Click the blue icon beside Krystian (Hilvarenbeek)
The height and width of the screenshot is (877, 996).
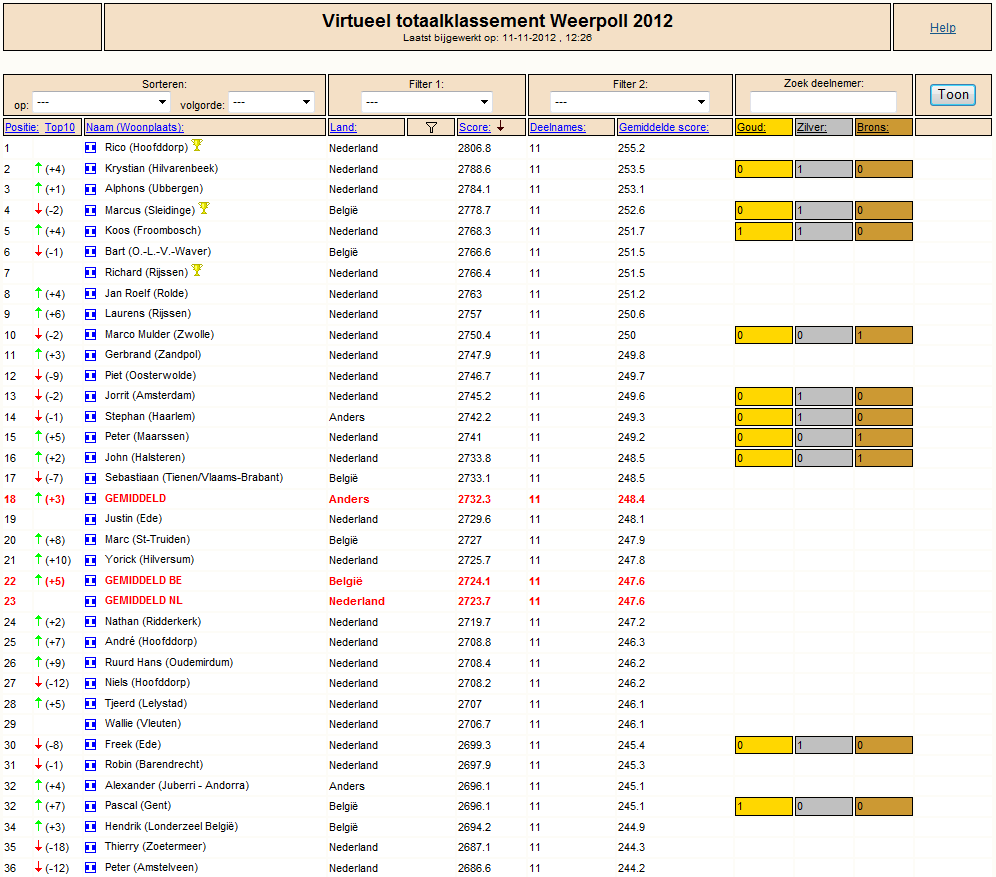(x=91, y=169)
